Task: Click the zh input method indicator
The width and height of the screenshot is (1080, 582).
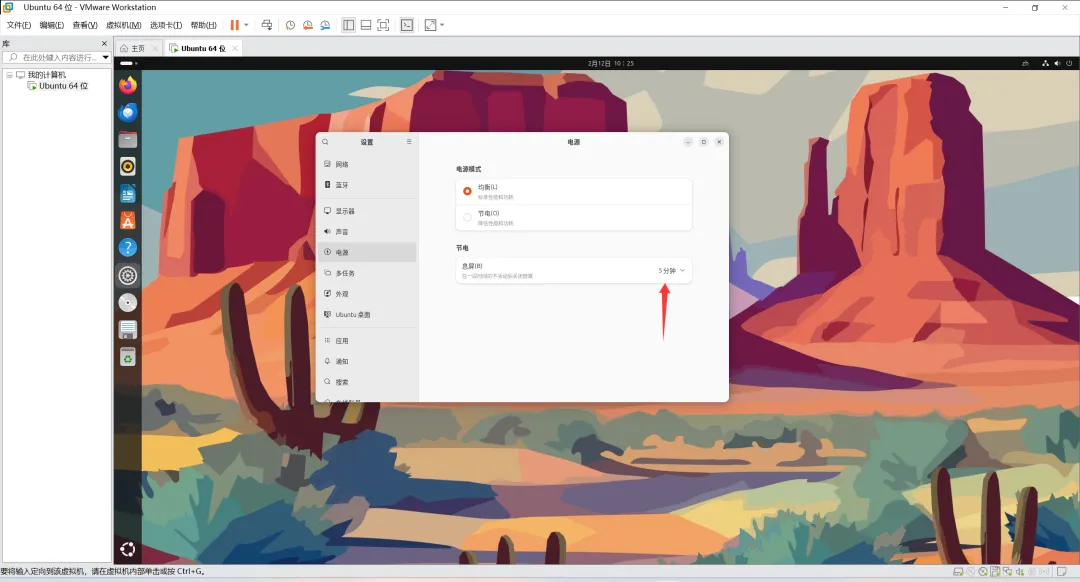Action: click(x=1025, y=63)
